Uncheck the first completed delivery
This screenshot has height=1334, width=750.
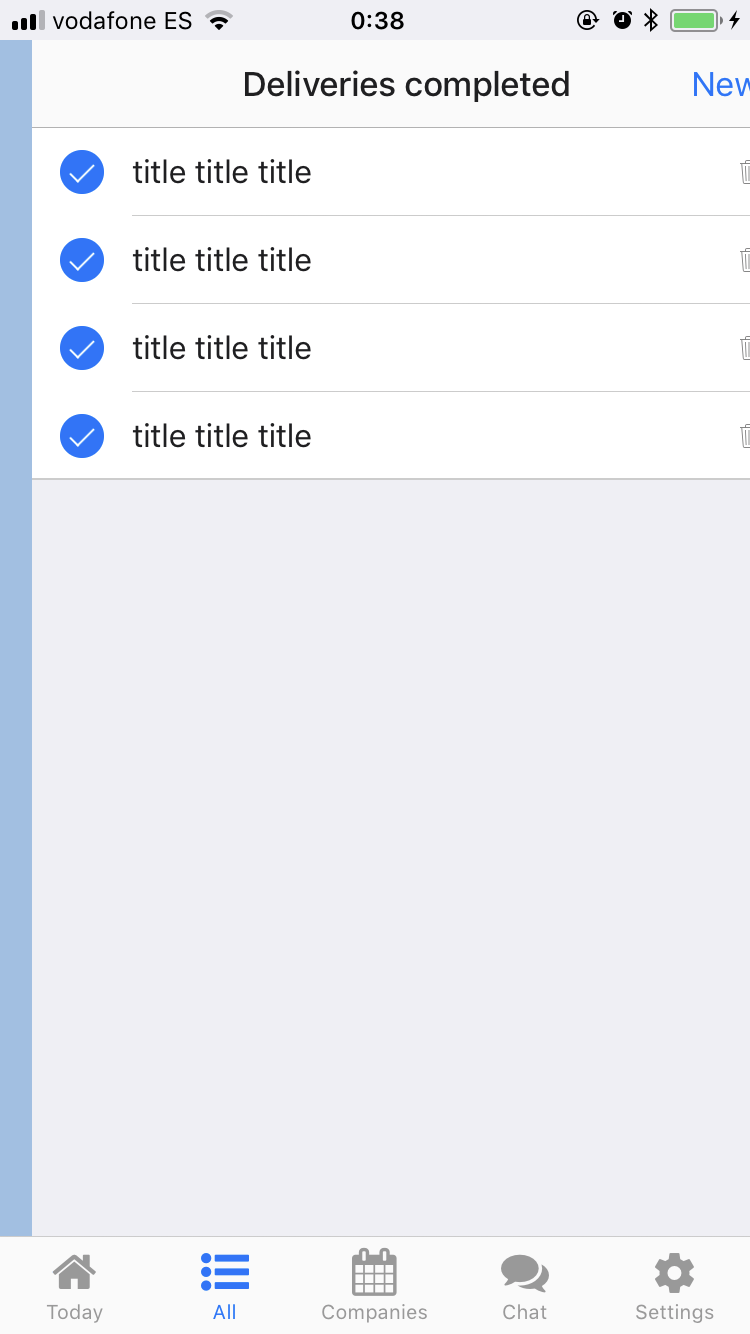[x=81, y=172]
